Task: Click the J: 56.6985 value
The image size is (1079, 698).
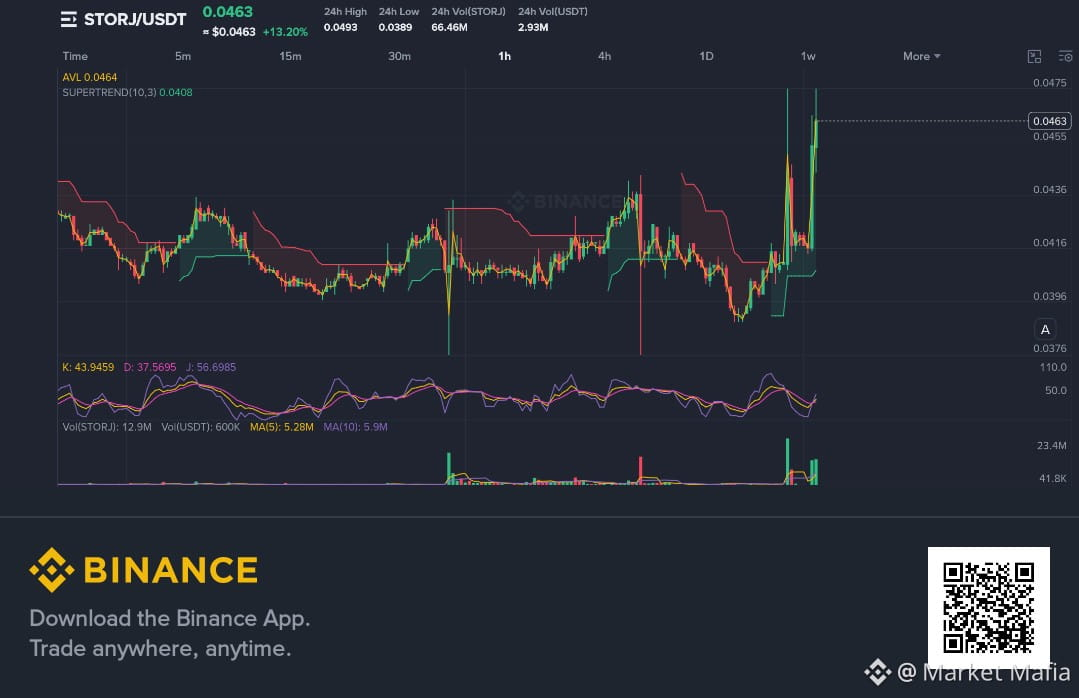Action: [211, 368]
